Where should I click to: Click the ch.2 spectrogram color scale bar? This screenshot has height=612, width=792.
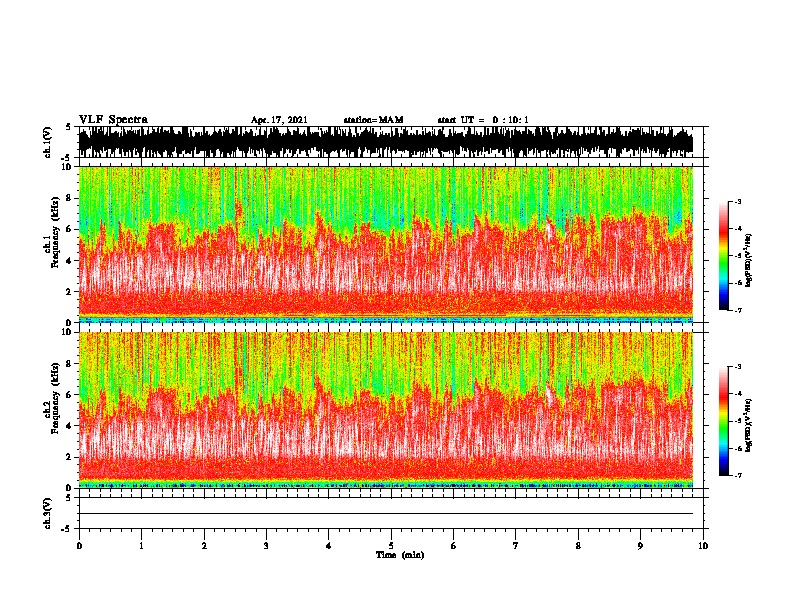click(724, 421)
